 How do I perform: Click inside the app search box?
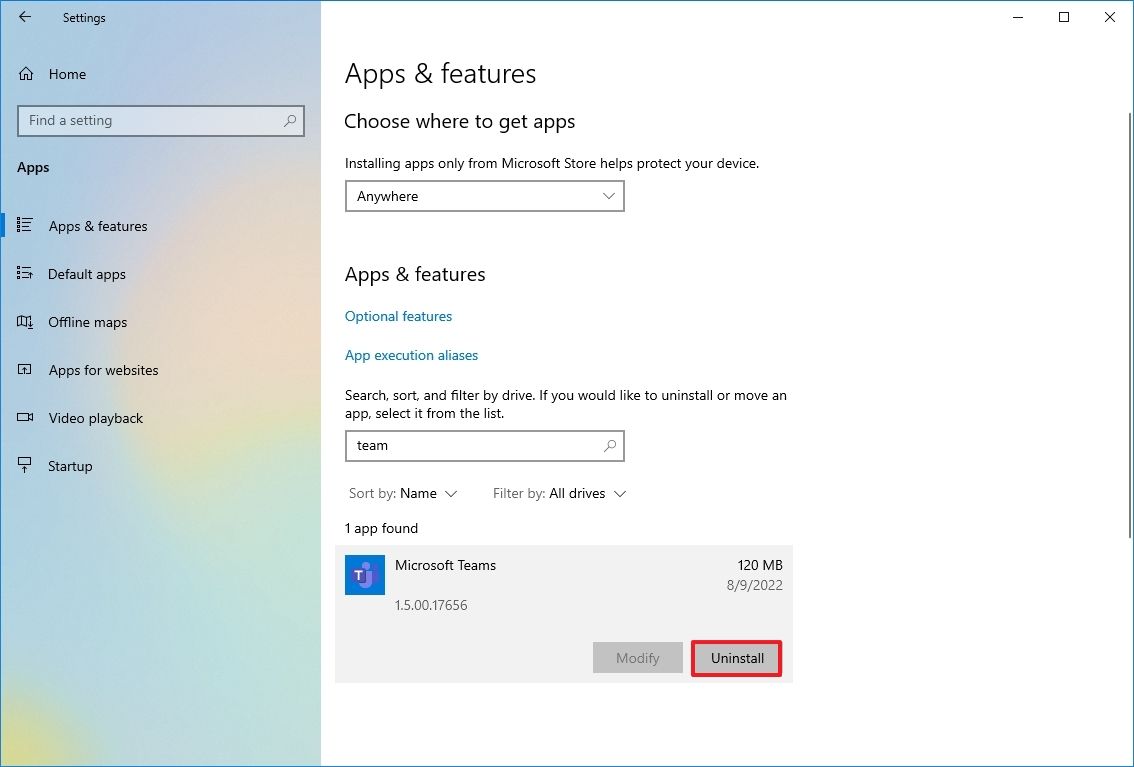point(470,445)
